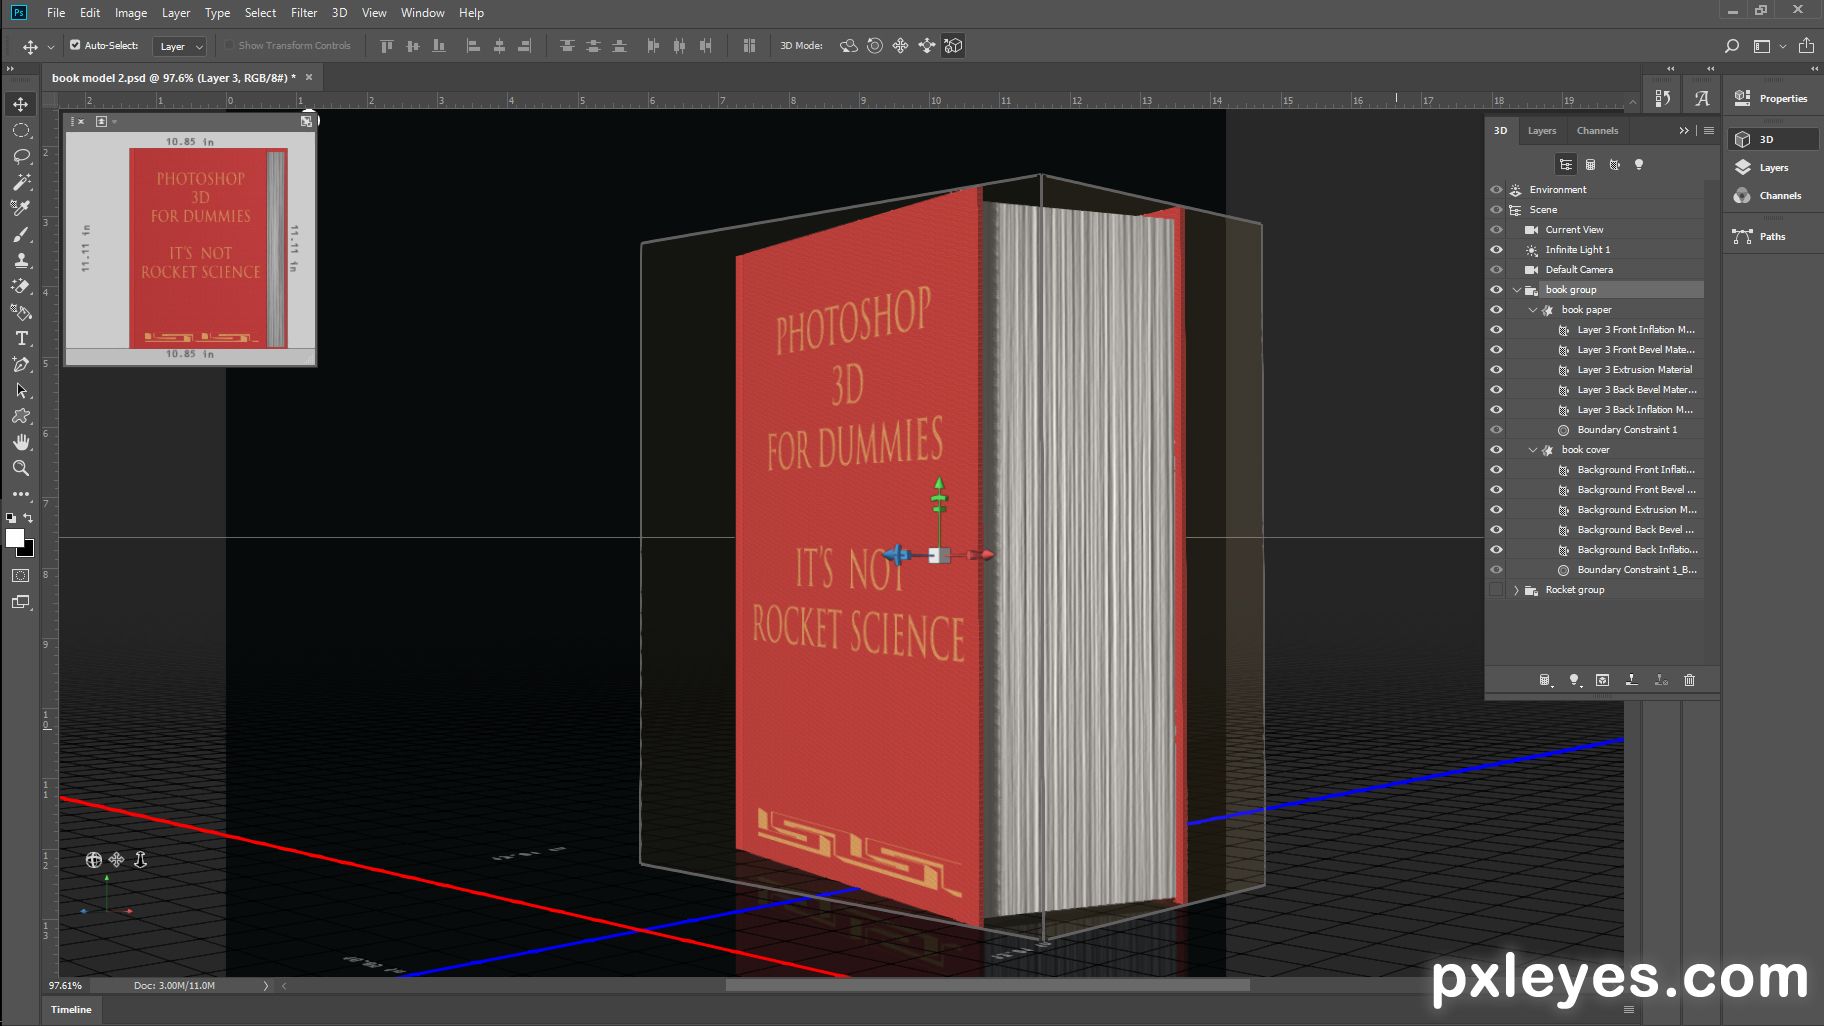
Task: Choose Roll 3D Object mode
Action: (x=875, y=46)
